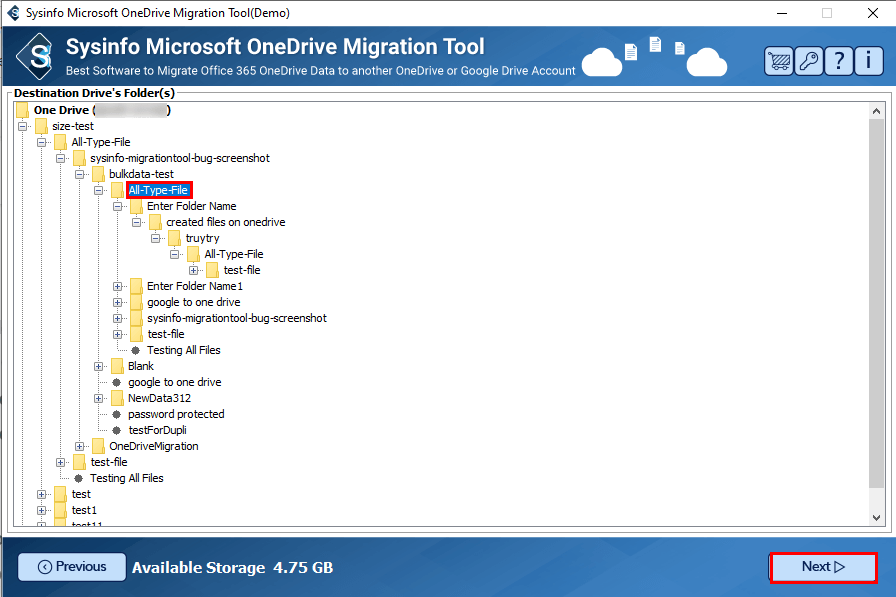
Task: Click the scrollbar up arrow
Action: 876,110
